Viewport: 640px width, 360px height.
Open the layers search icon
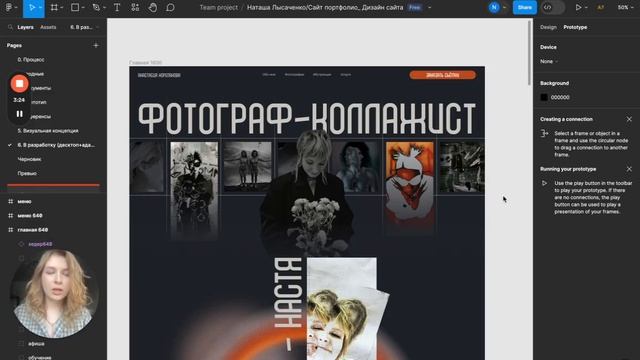(10, 27)
